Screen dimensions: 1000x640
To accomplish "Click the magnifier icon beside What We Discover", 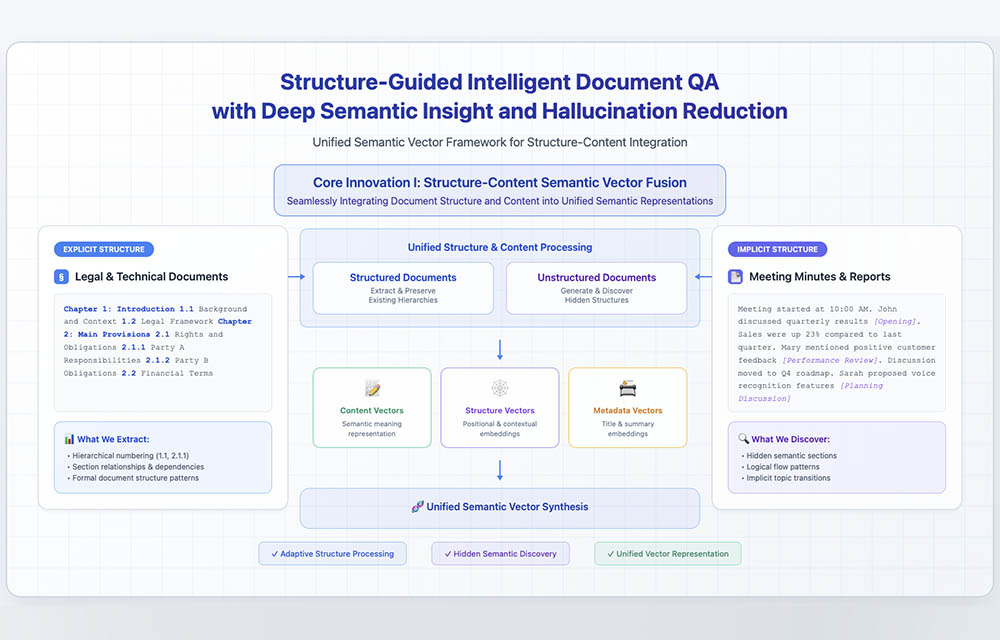I will tap(743, 438).
